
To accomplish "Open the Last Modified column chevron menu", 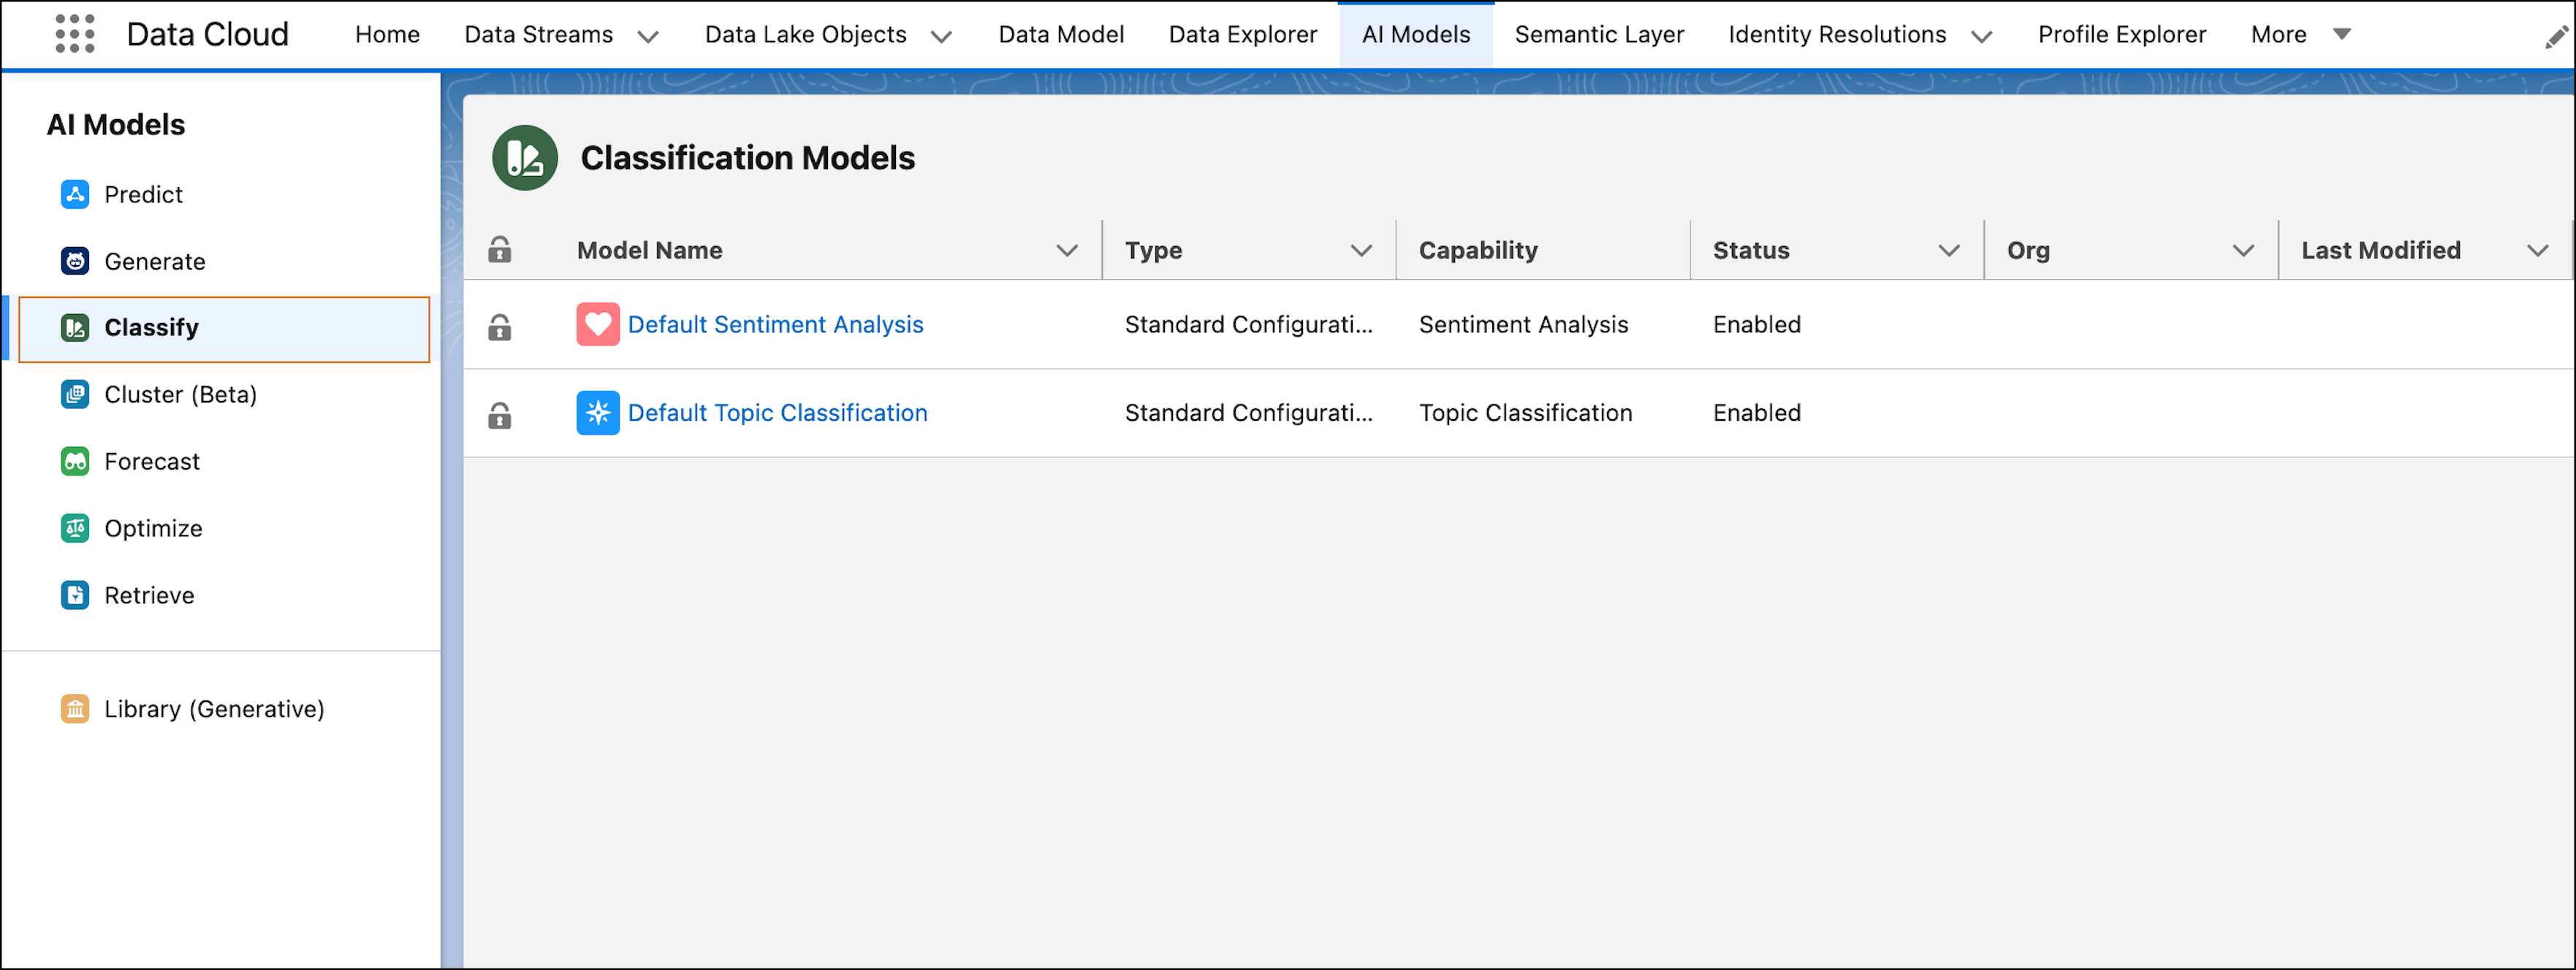I will 2537,251.
